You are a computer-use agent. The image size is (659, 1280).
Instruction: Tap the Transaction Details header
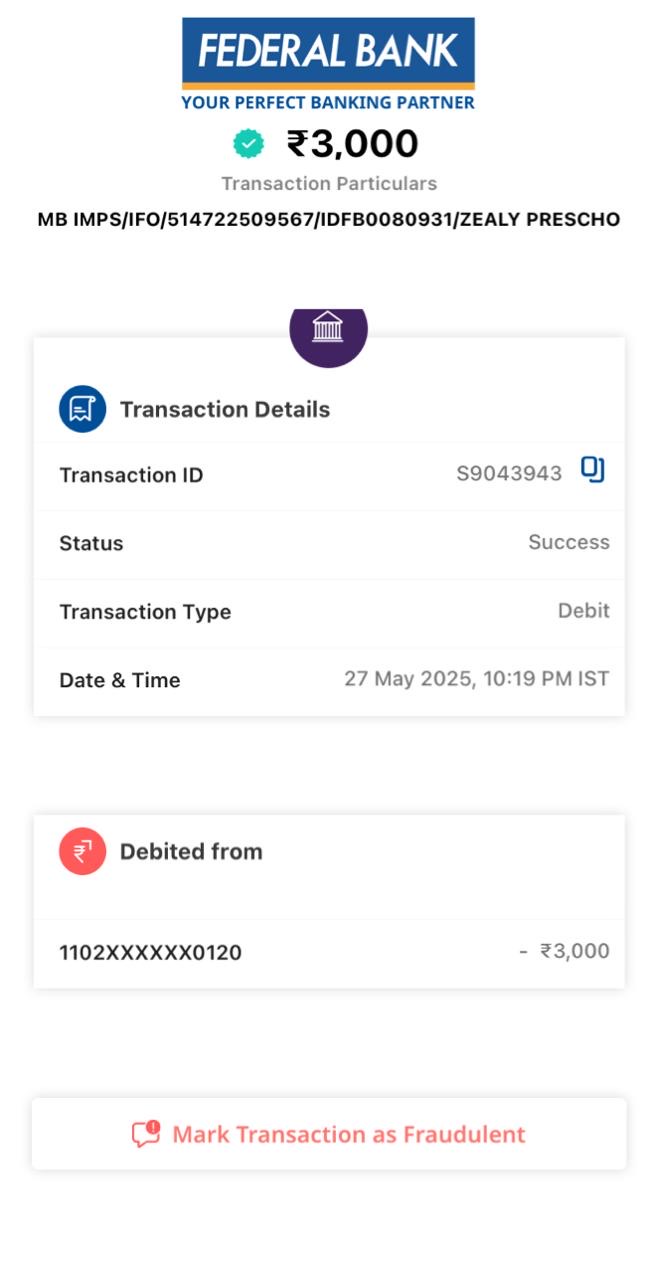click(x=225, y=410)
